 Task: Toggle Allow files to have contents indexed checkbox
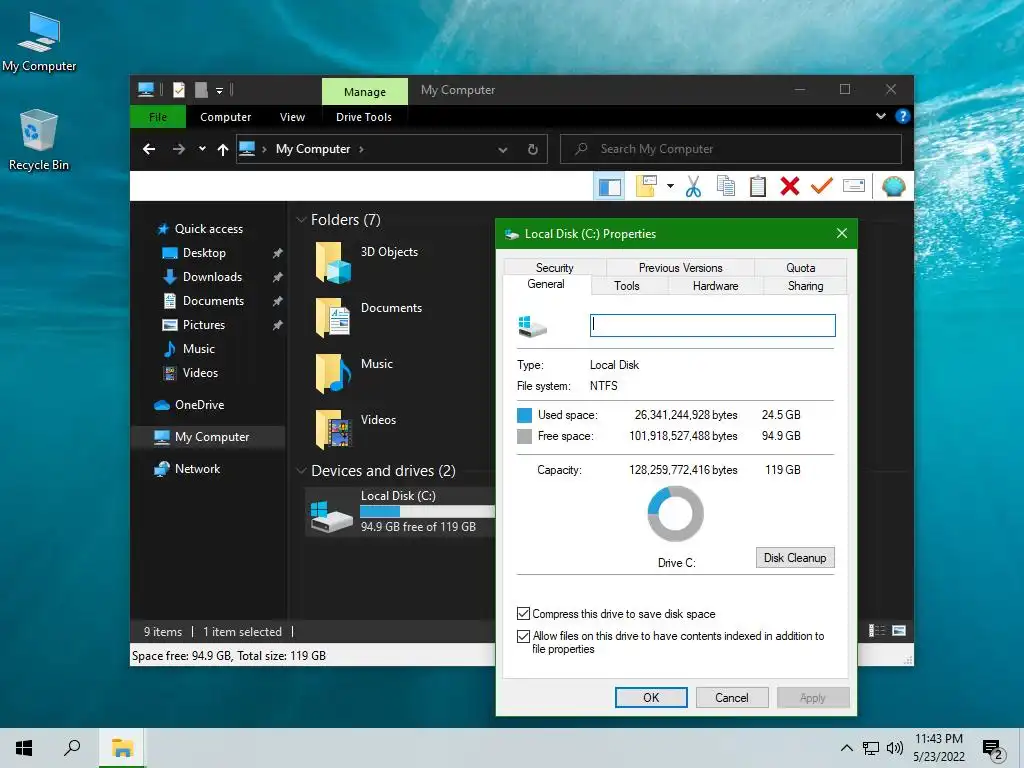coord(523,636)
